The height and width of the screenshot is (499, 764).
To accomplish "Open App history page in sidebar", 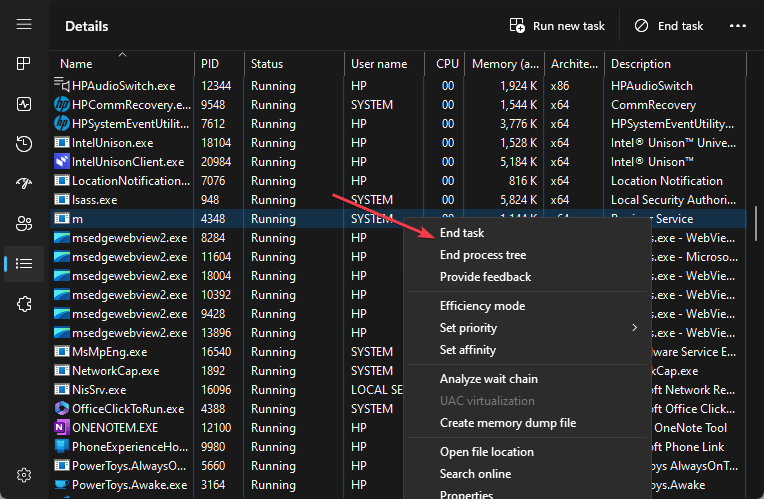I will pyautogui.click(x=24, y=144).
